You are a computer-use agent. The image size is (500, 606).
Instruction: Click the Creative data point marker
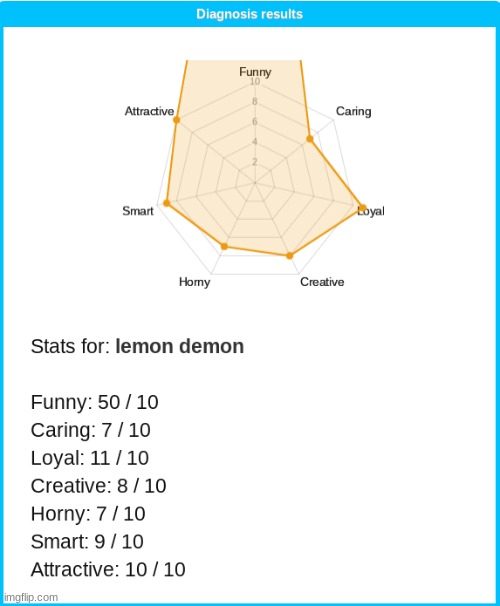290,255
